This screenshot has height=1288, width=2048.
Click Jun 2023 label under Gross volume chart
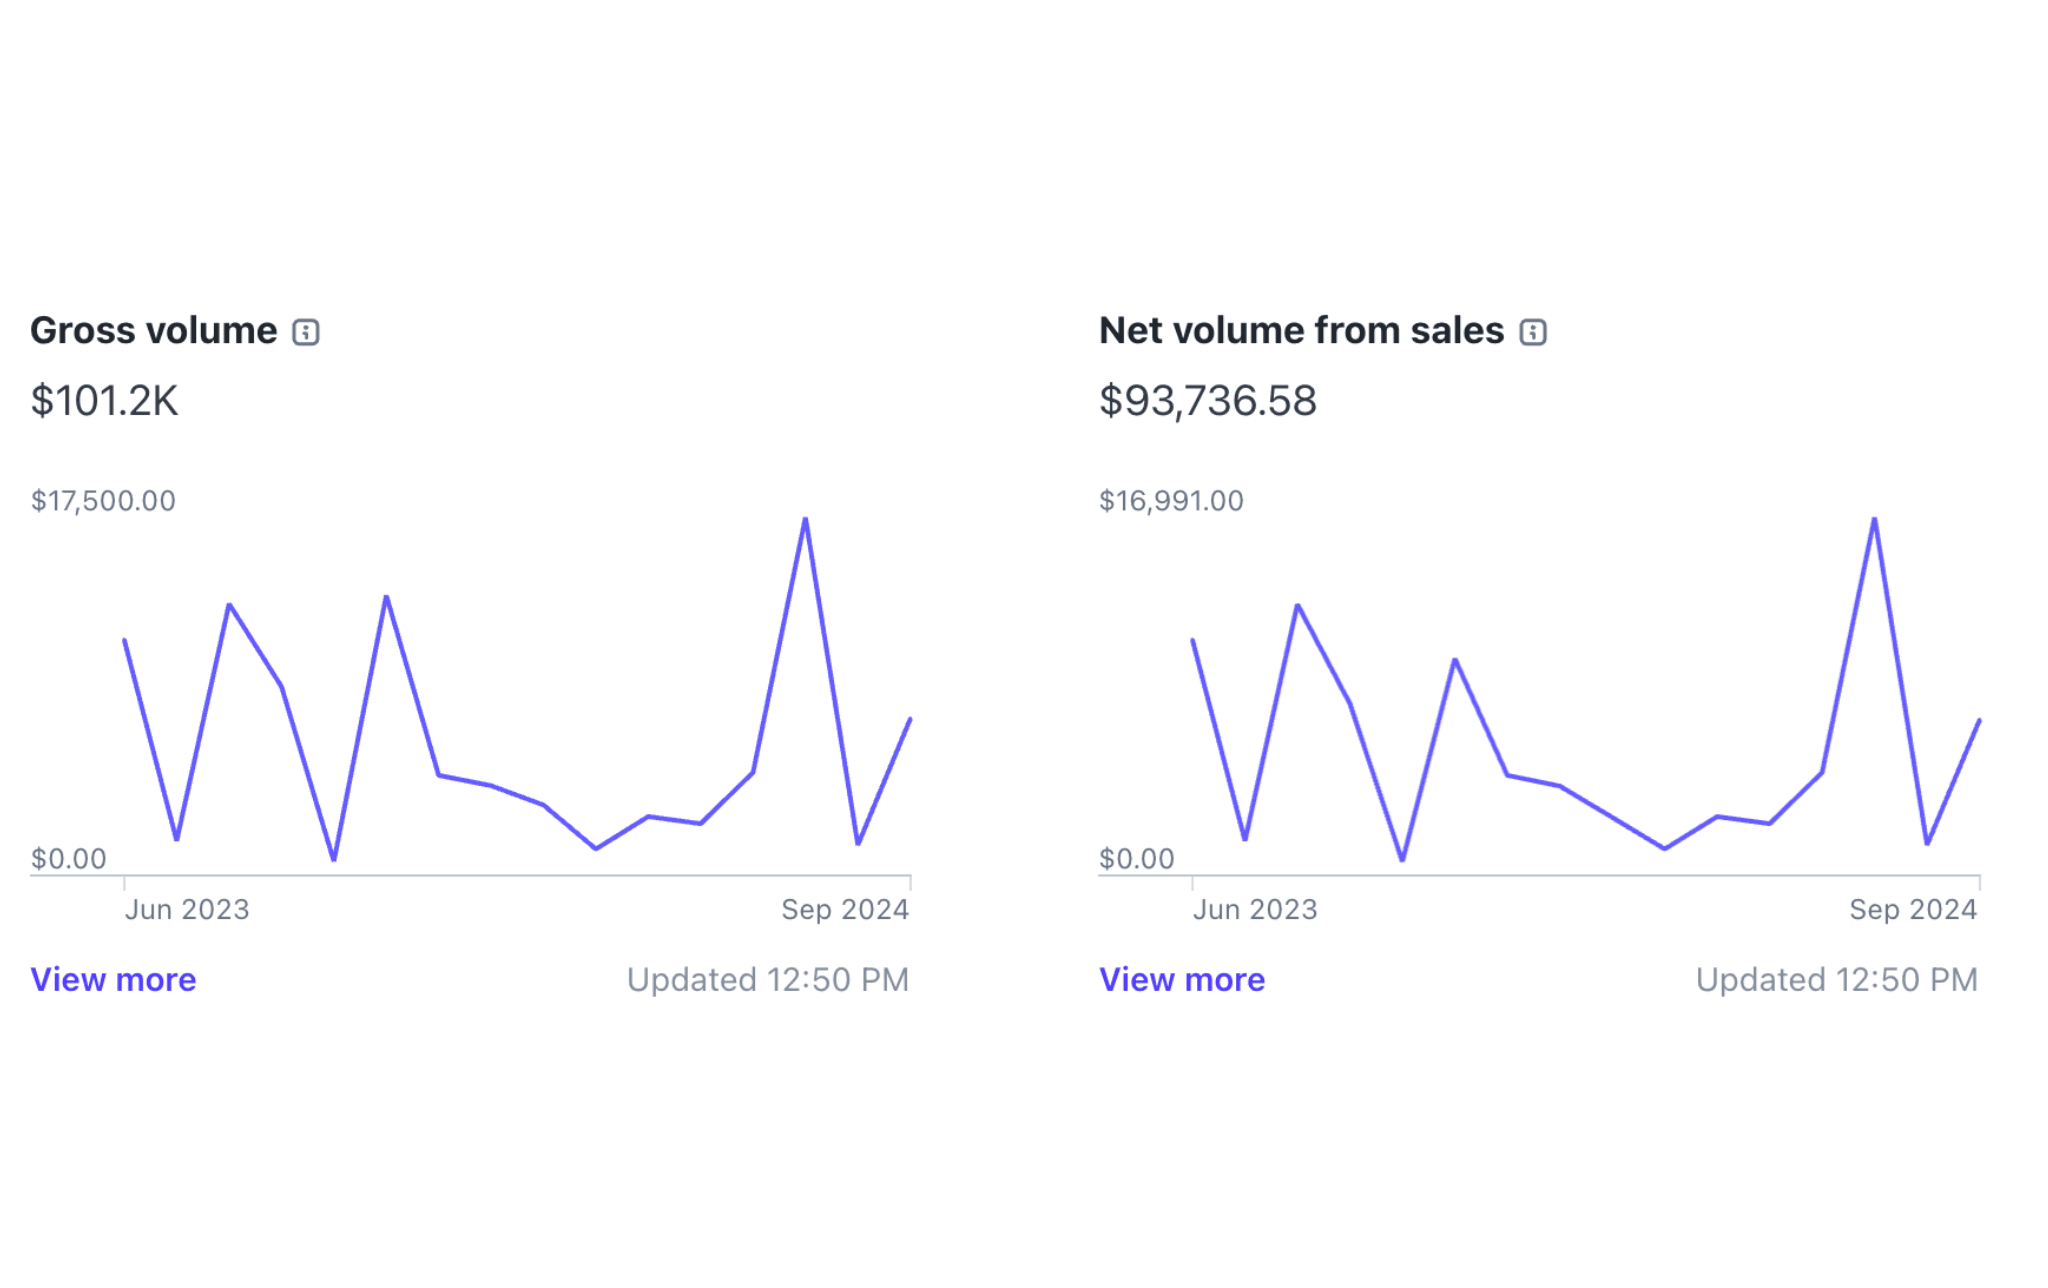tap(187, 910)
